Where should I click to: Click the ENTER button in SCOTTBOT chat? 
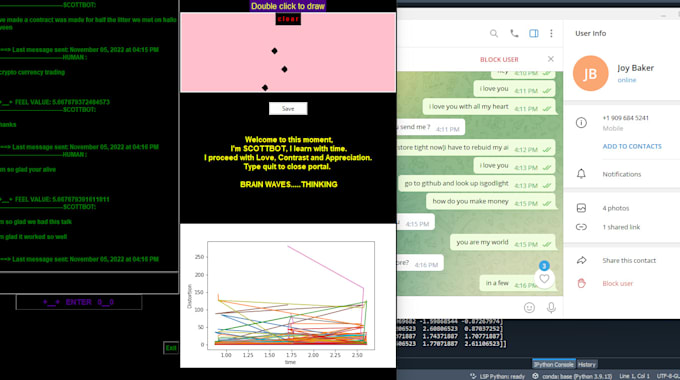pyautogui.click(x=78, y=302)
